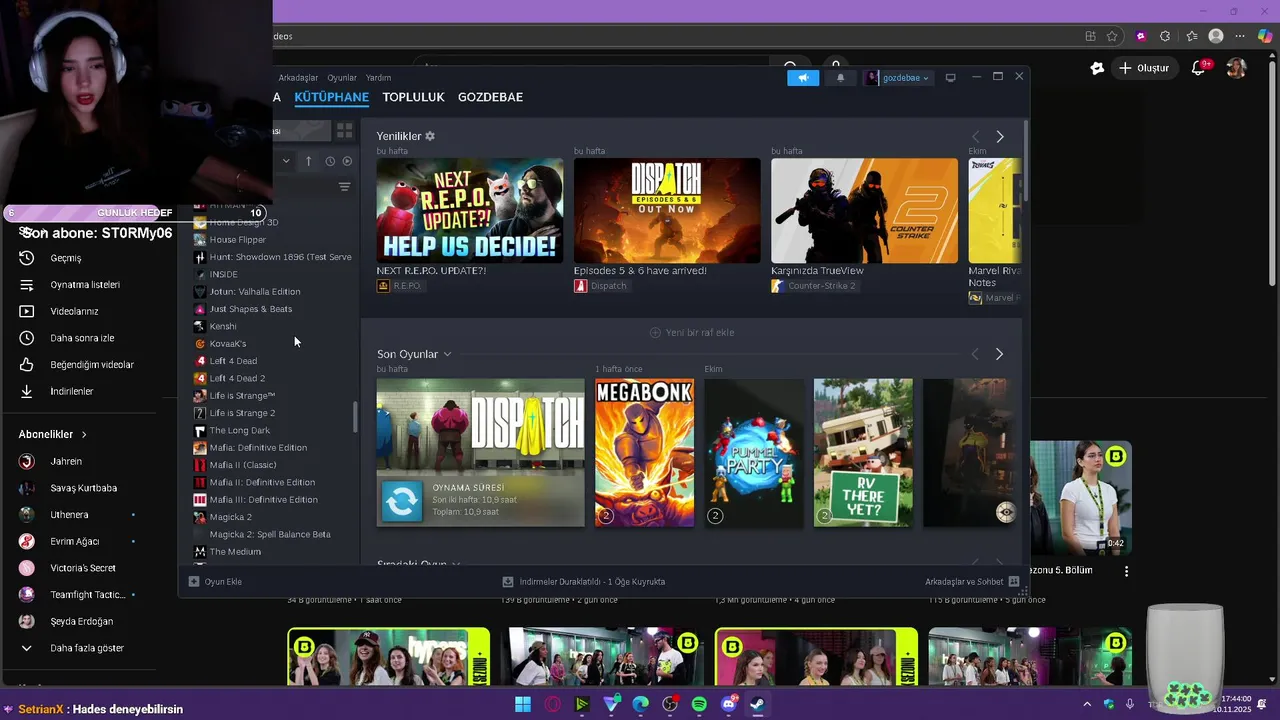Open advanced filter options icon in sidebar
This screenshot has height=720, width=1280.
[x=344, y=187]
